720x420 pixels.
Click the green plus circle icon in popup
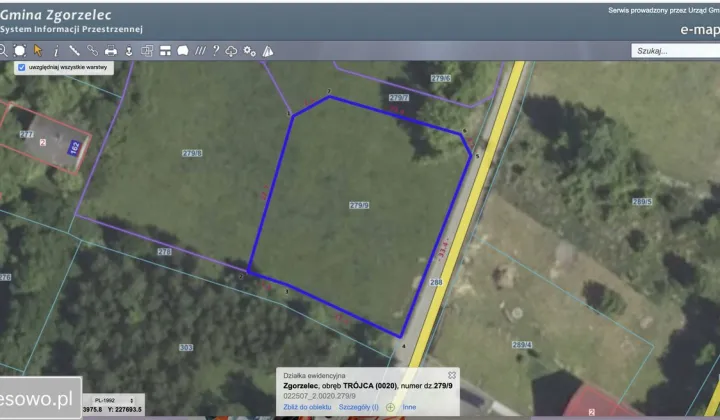click(390, 407)
